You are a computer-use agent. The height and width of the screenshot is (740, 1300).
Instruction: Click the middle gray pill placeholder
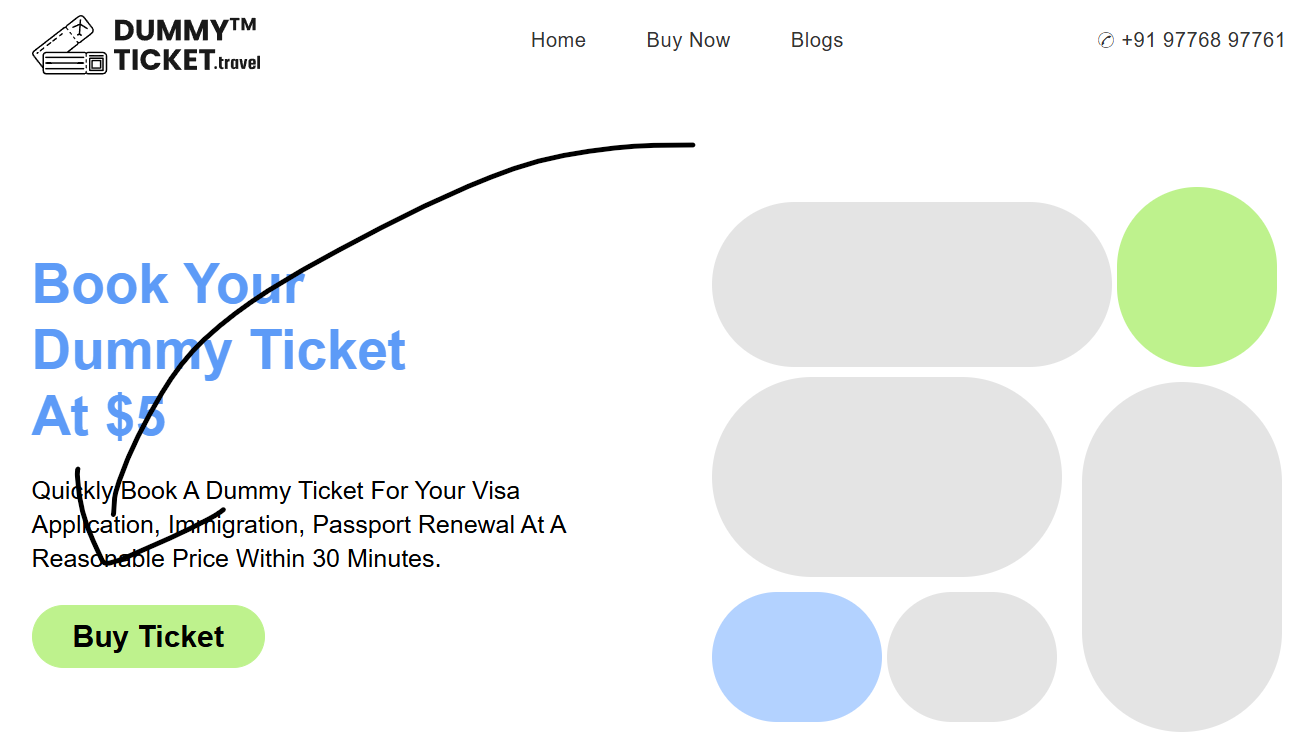click(x=886, y=477)
